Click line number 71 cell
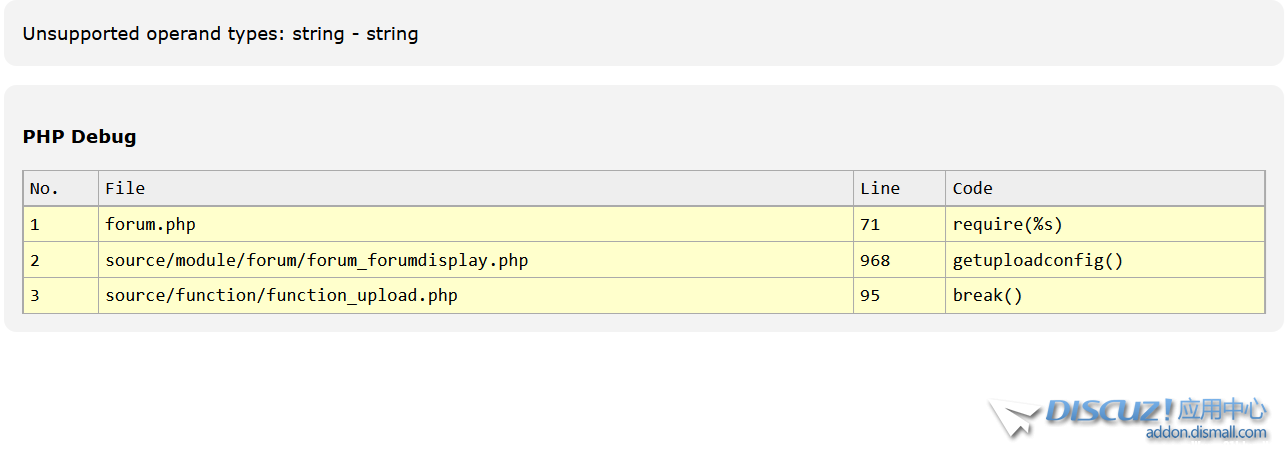This screenshot has width=1285, height=458. 870,224
